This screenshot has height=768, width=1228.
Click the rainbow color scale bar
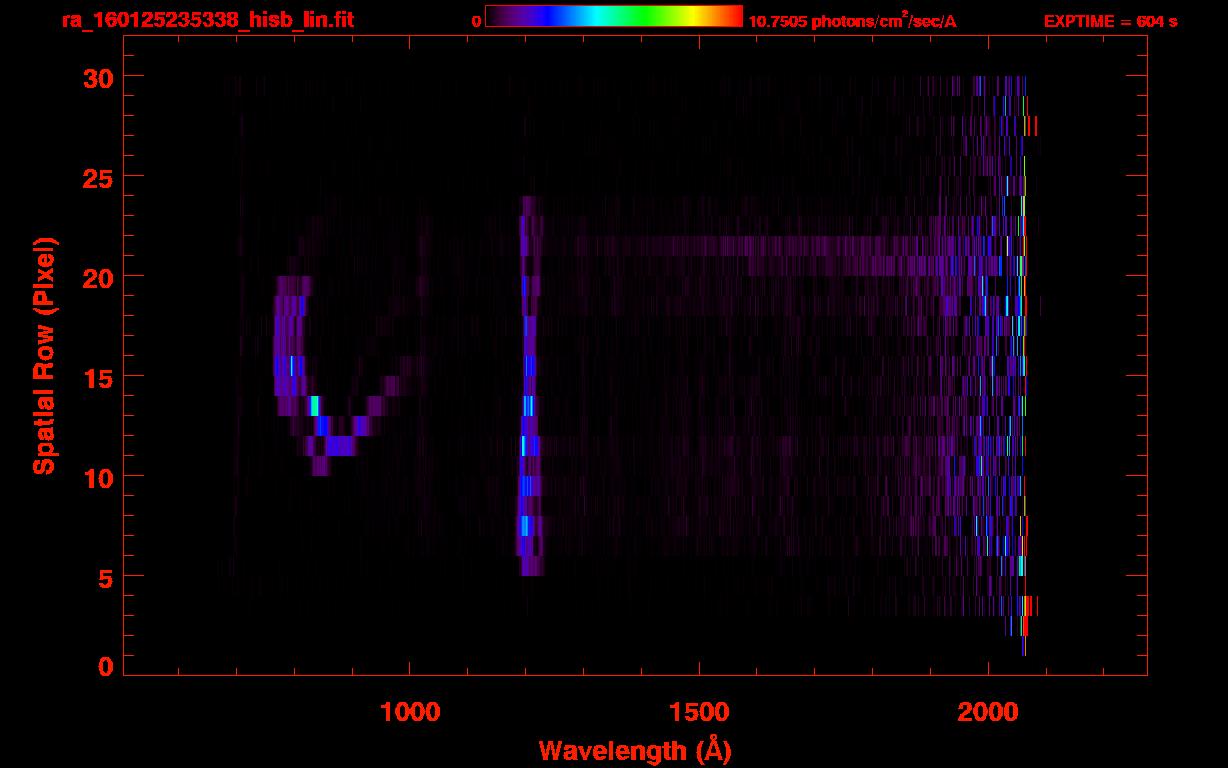tap(614, 16)
